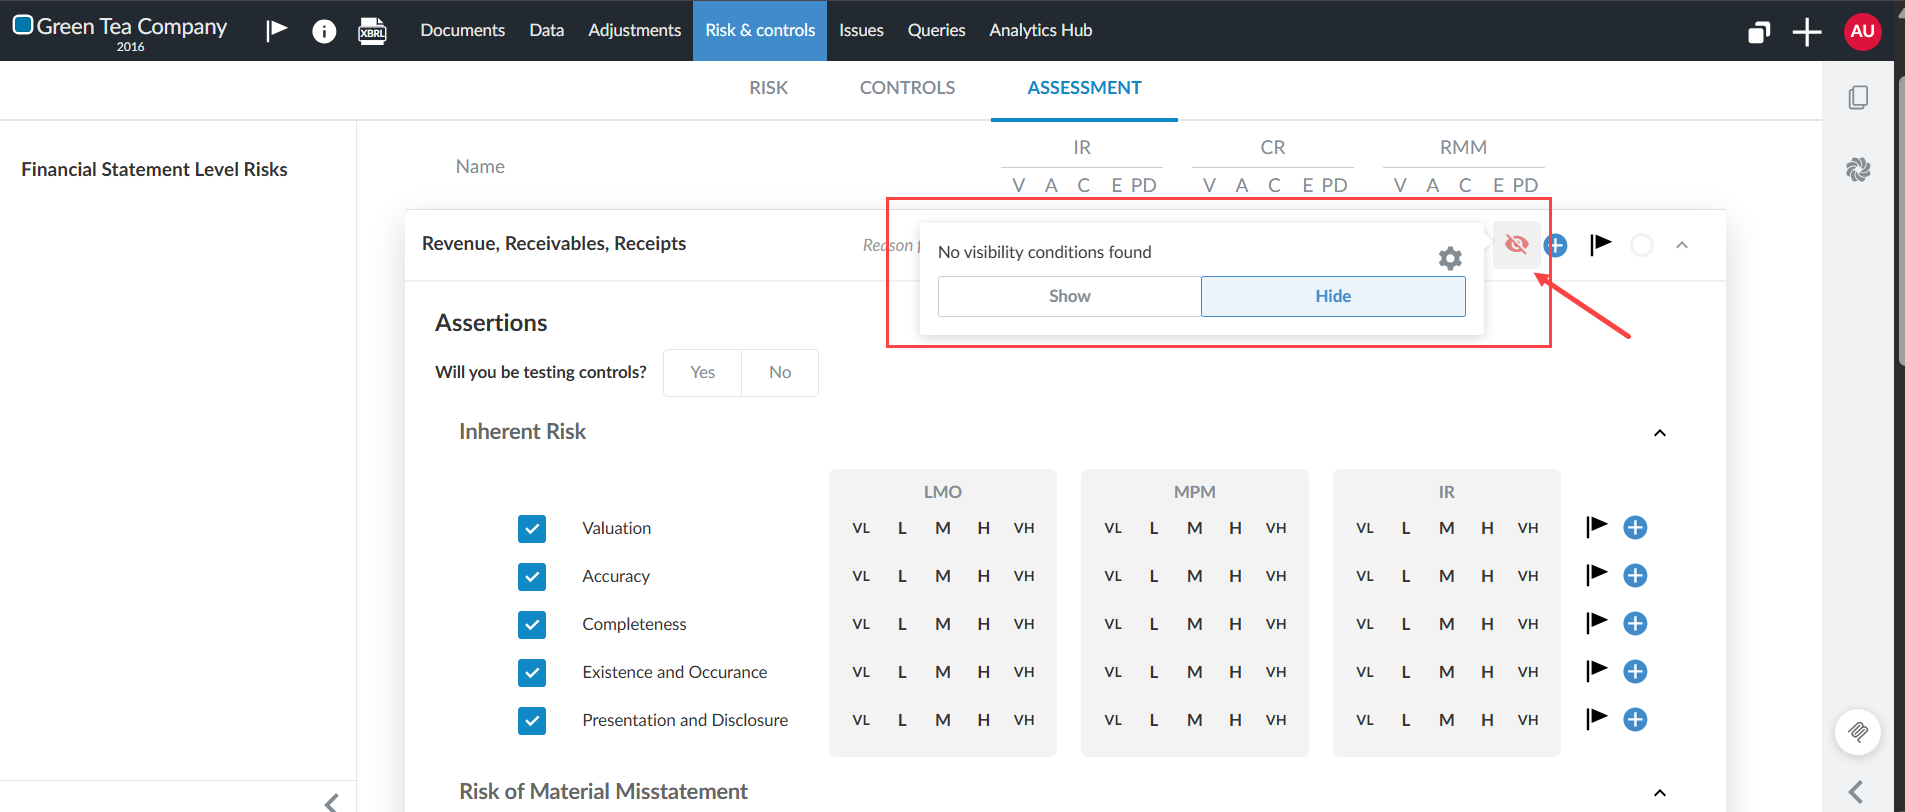Screen dimensions: 1905x812
Task: Click plus icon on Presentation and Disclosure row
Action: click(1635, 719)
